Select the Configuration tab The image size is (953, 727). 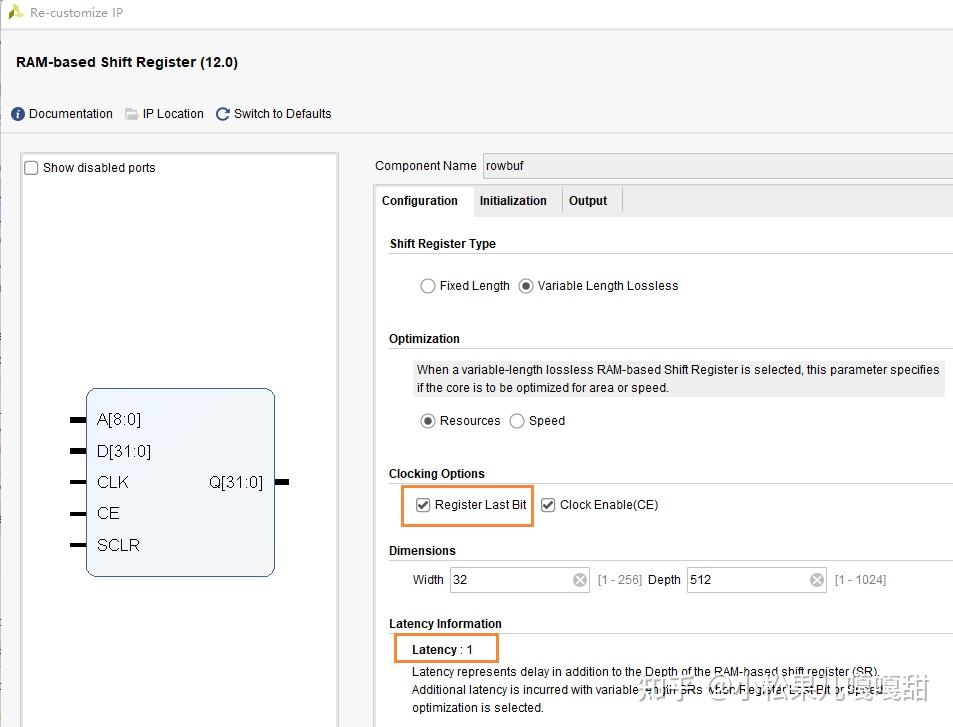422,200
